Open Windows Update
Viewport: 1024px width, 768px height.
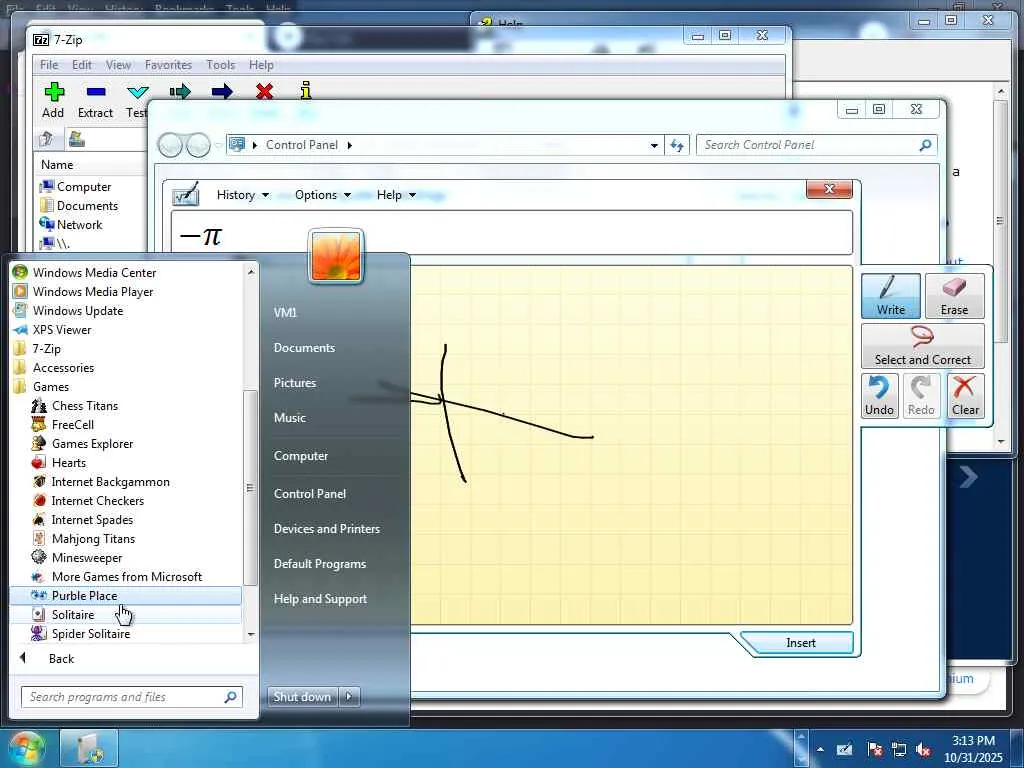pos(78,310)
